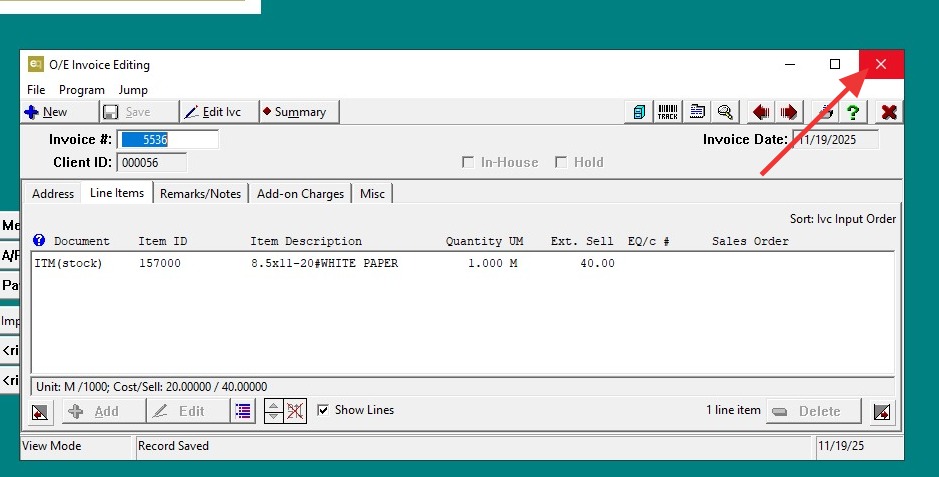Click the Edit line item button
The image size is (939, 477).
click(x=189, y=411)
